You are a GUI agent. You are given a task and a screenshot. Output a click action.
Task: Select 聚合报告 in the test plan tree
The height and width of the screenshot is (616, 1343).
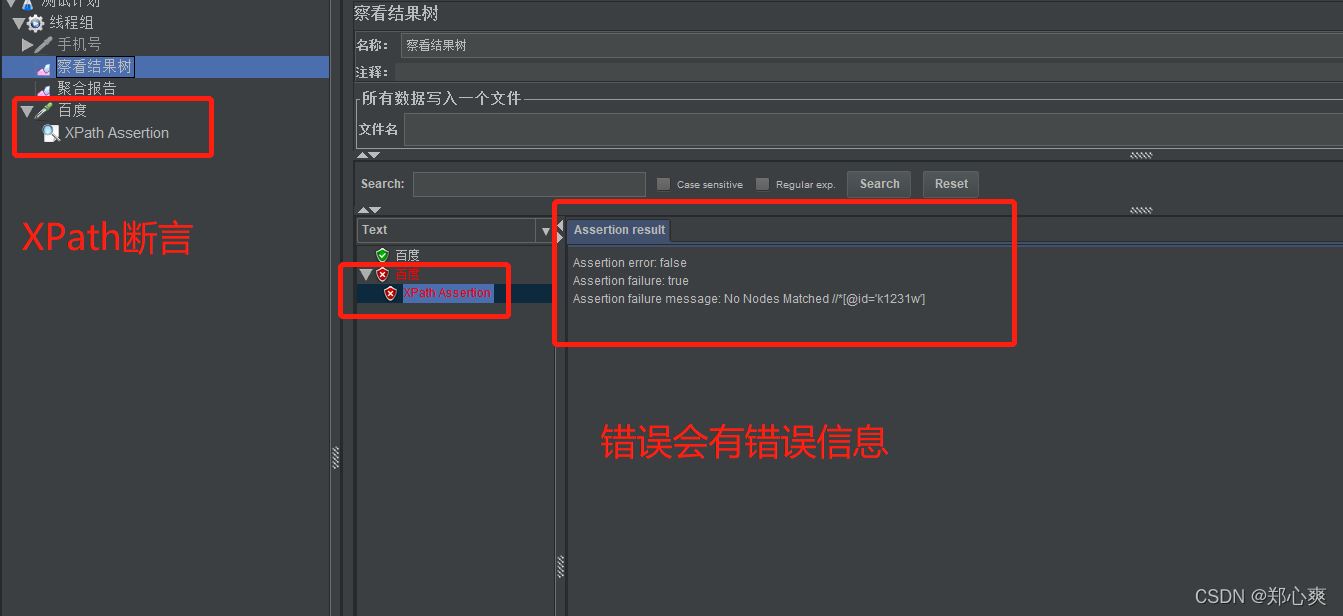pyautogui.click(x=87, y=89)
